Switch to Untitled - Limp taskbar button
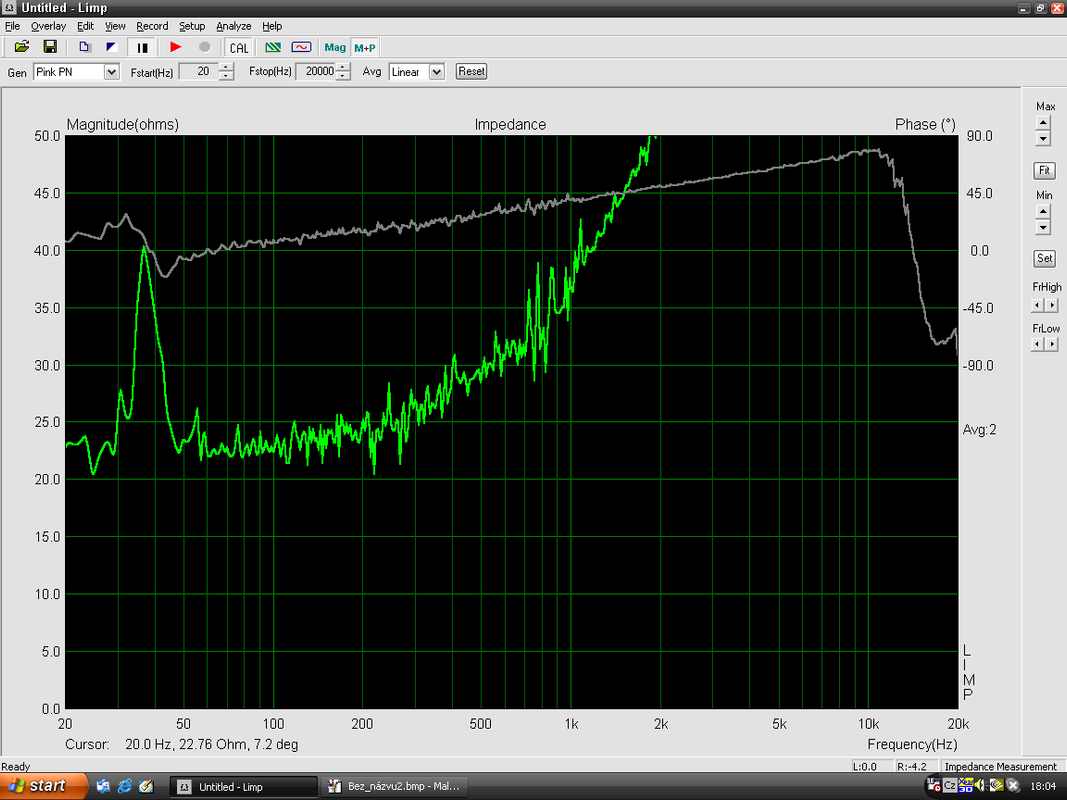 [244, 786]
